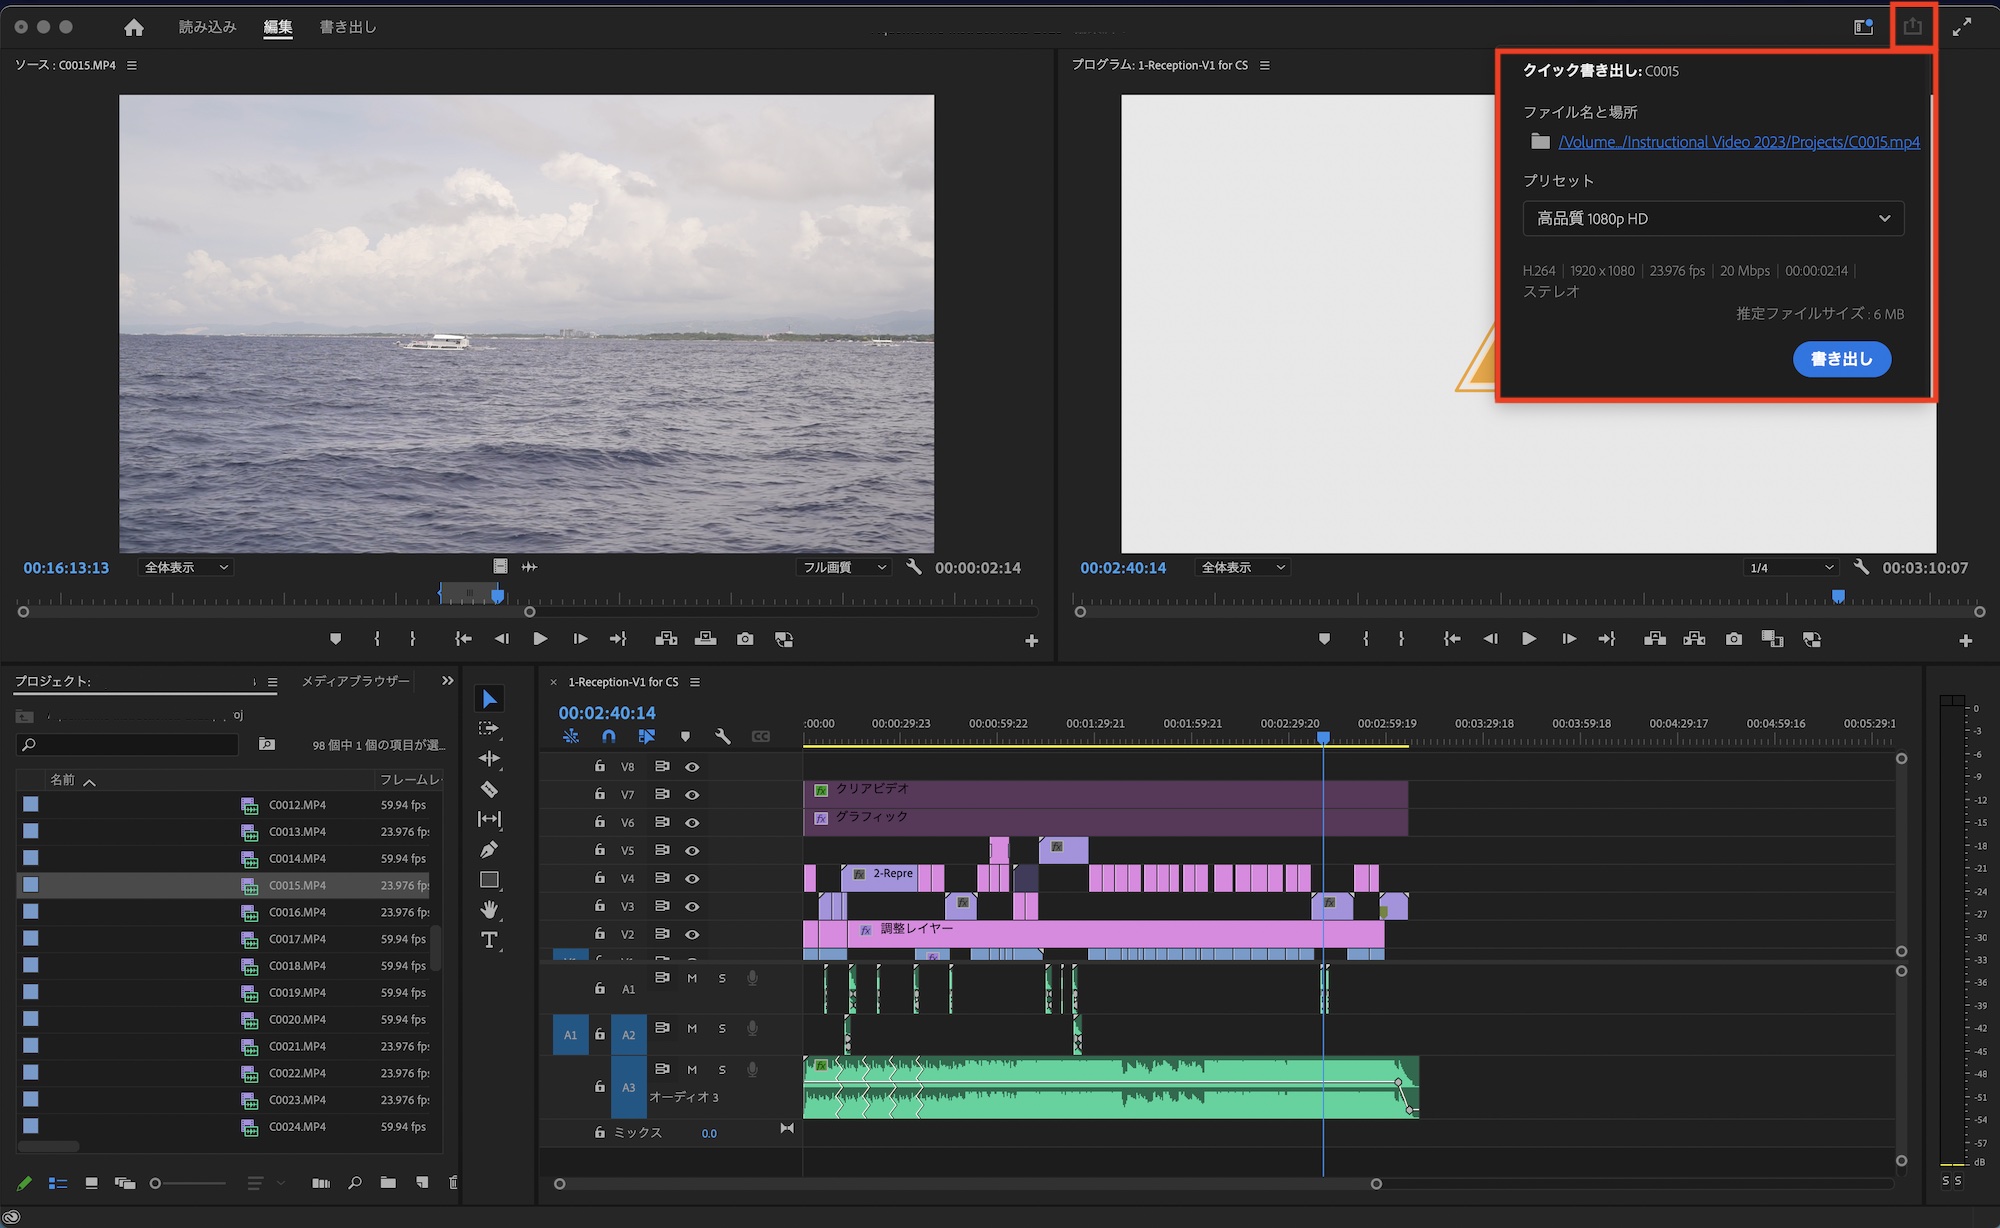The image size is (2000, 1228).
Task: Switch to the 読み込み workspace tab
Action: (x=207, y=27)
